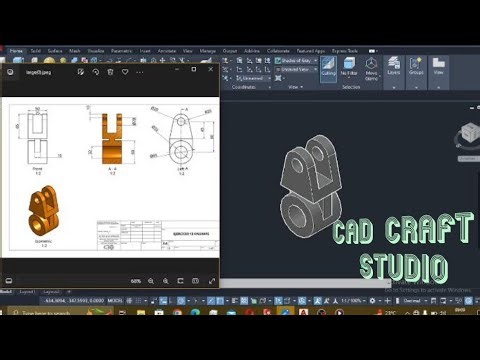Viewport: 480px width, 360px height.
Task: Click the 60% zoom level text
Action: click(136, 281)
